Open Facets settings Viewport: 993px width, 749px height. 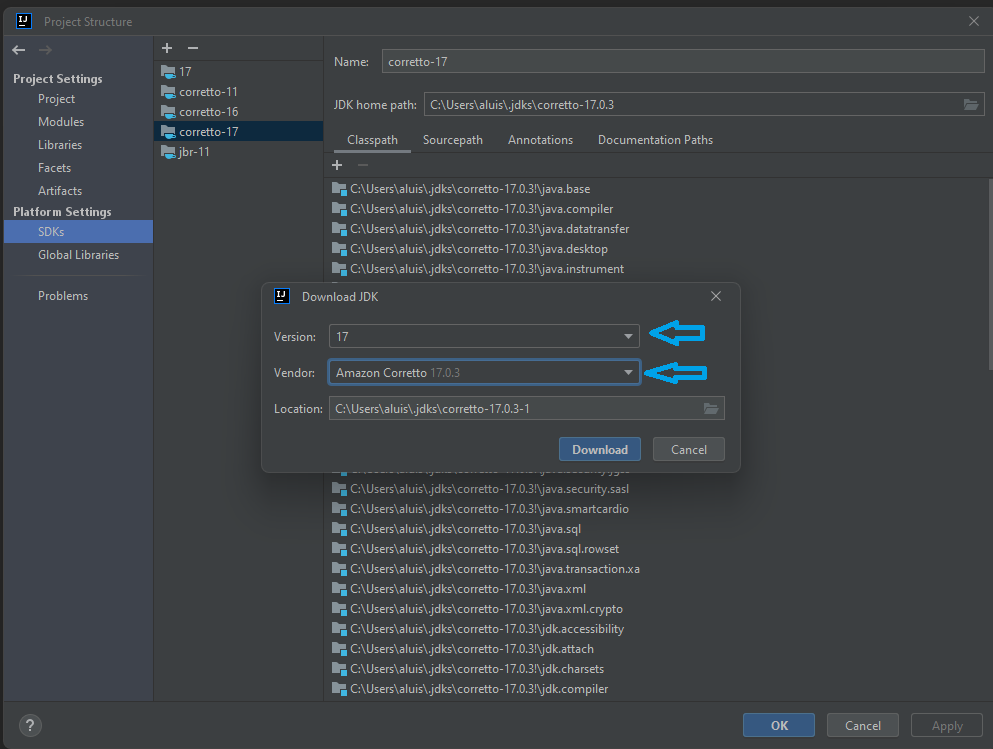(54, 168)
